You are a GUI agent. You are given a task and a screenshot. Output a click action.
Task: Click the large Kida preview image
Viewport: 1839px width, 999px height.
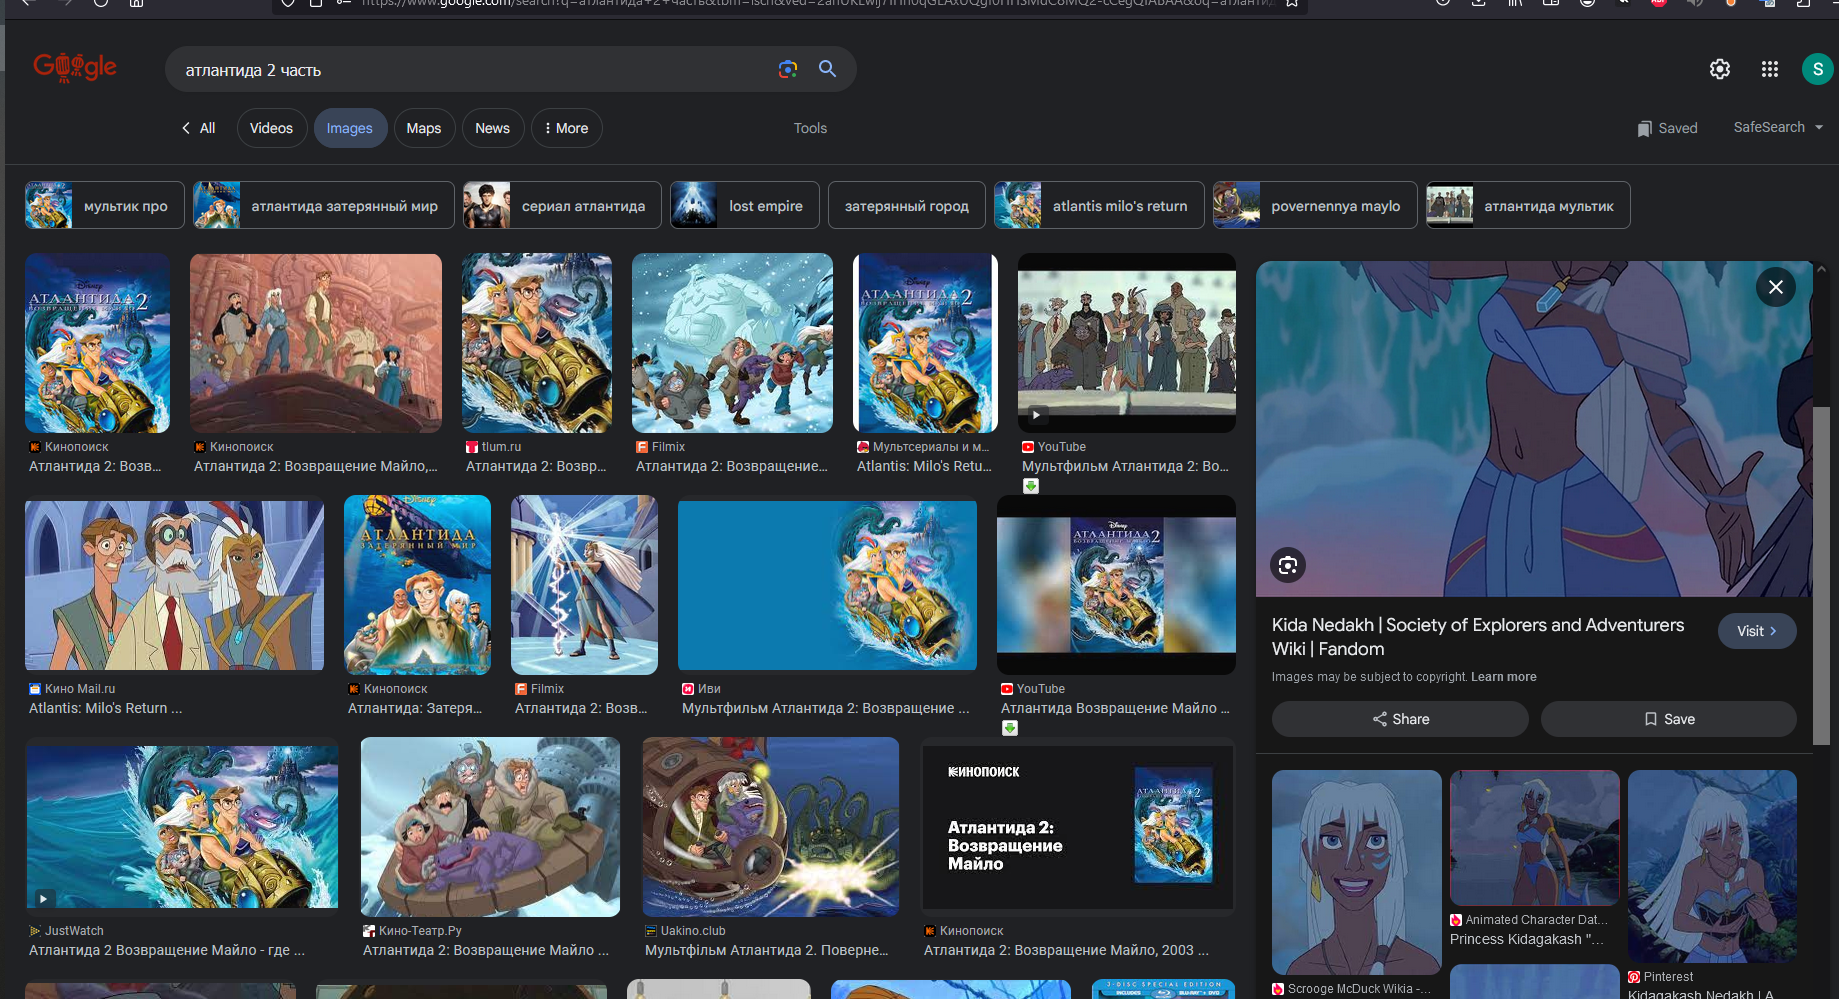(x=1534, y=429)
